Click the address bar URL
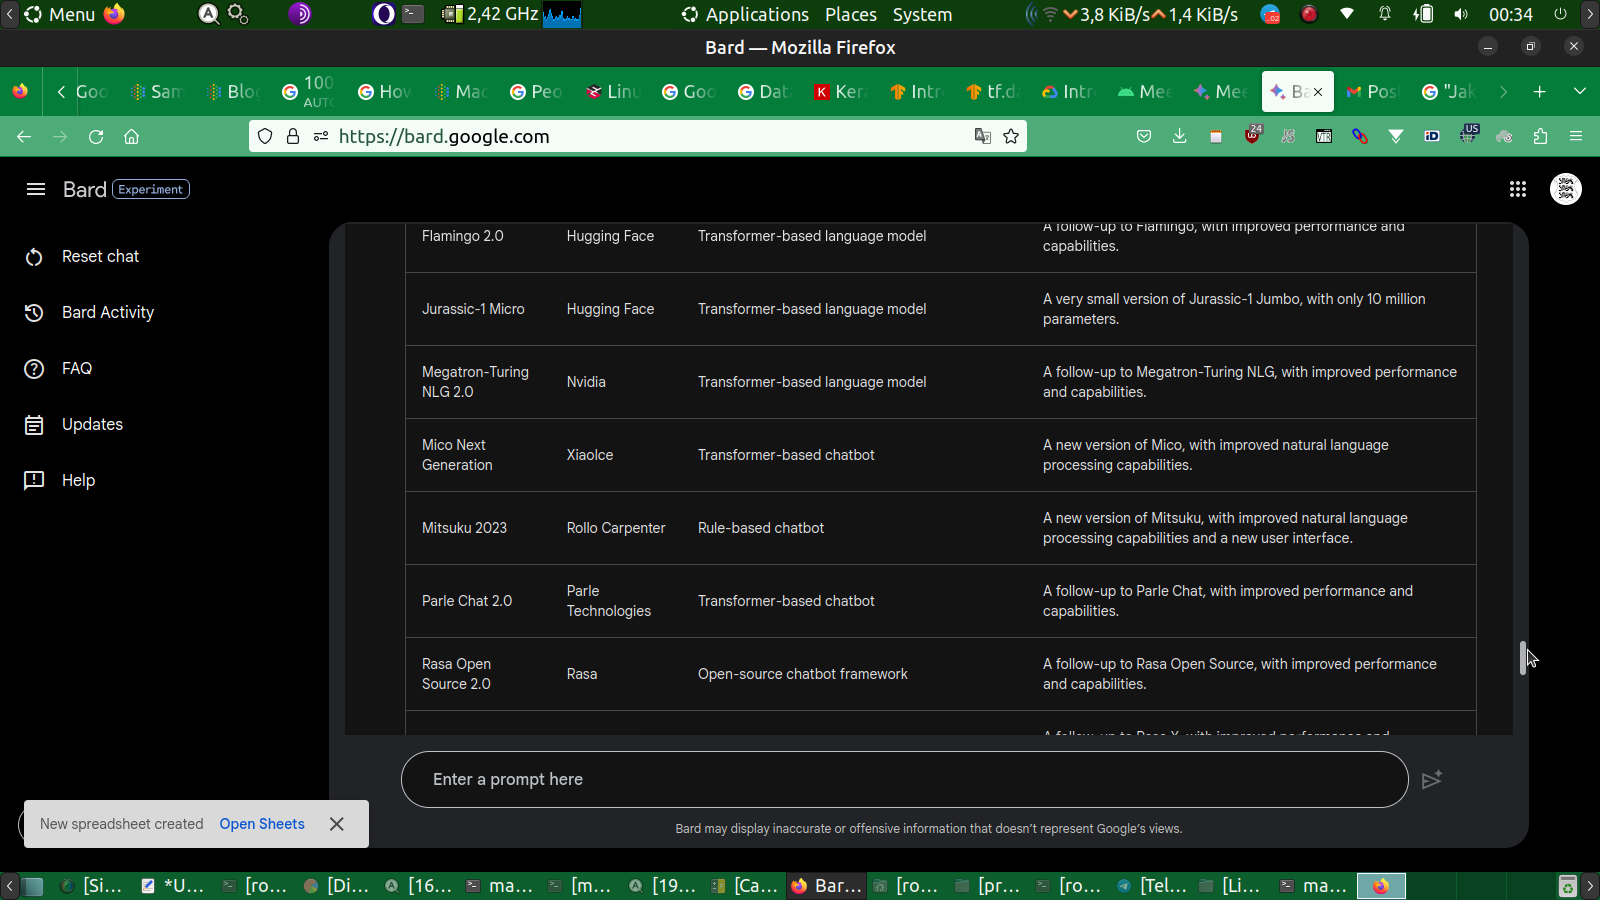The height and width of the screenshot is (900, 1600). pos(444,136)
